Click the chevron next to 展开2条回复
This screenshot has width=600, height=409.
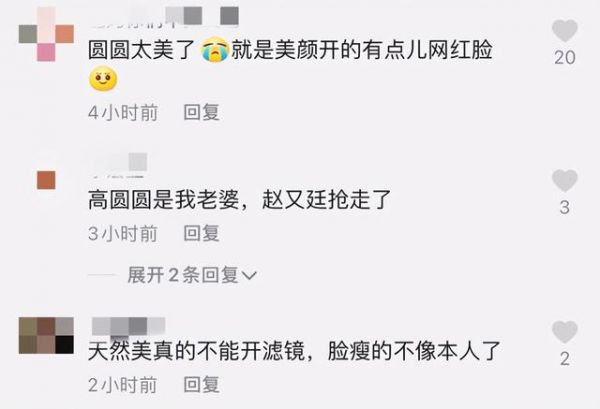tap(249, 275)
